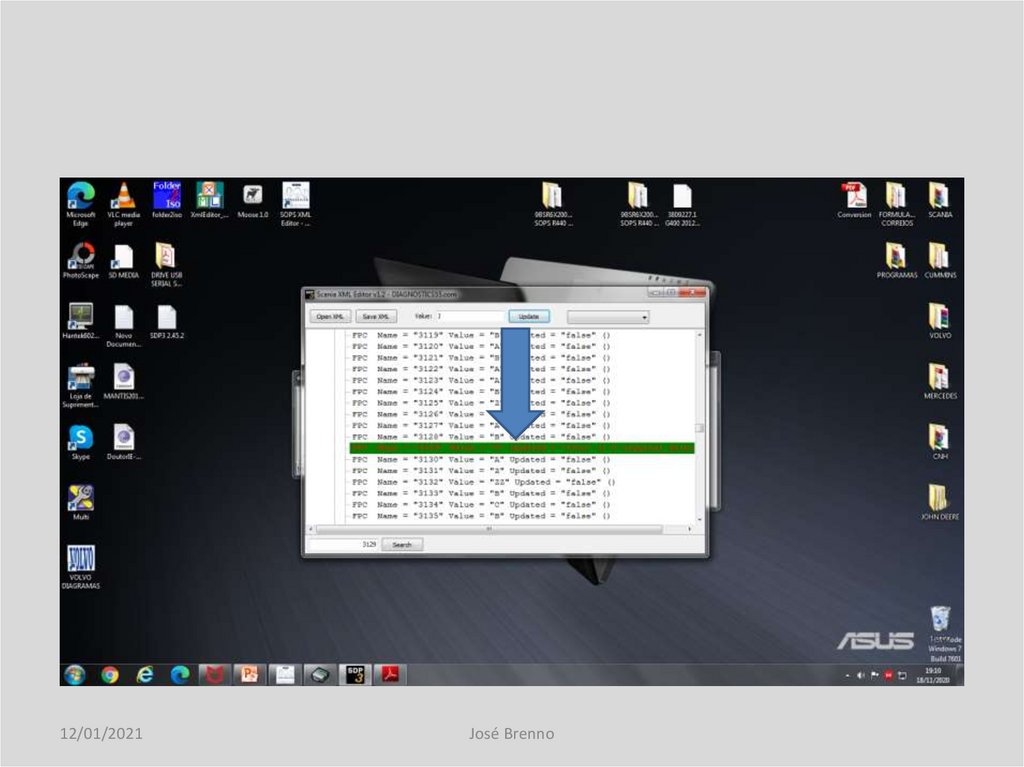Select the highlighted green FPC row
The height and width of the screenshot is (767, 1024).
tap(521, 448)
